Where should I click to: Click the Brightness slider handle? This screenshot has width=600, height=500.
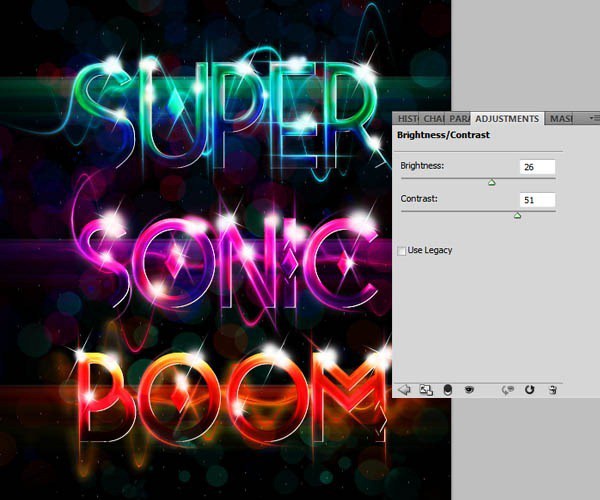(492, 182)
